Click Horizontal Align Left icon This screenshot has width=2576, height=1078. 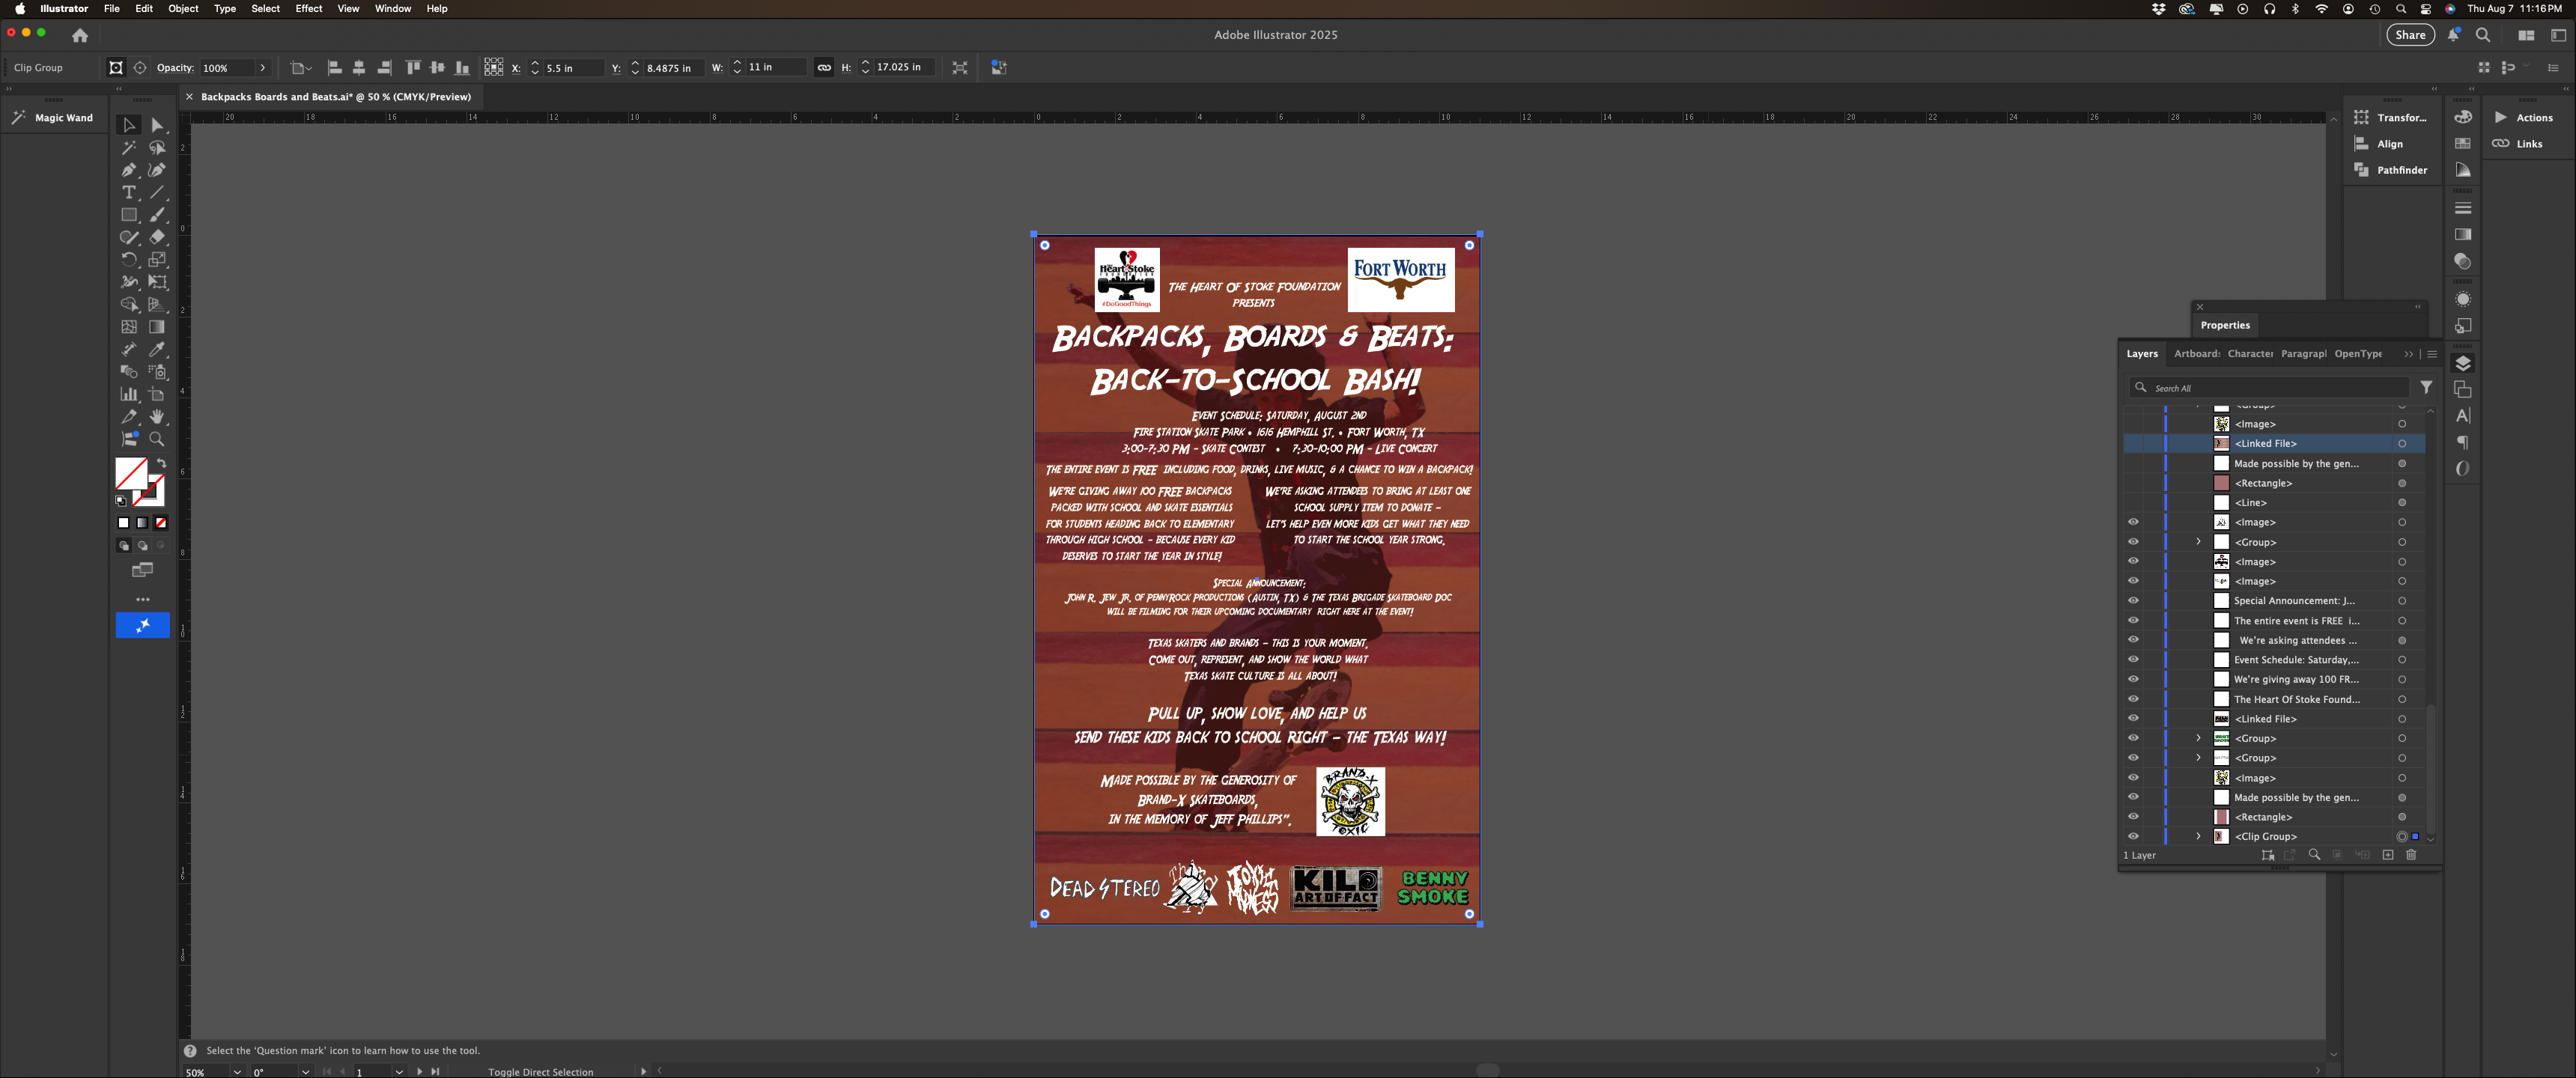point(335,68)
